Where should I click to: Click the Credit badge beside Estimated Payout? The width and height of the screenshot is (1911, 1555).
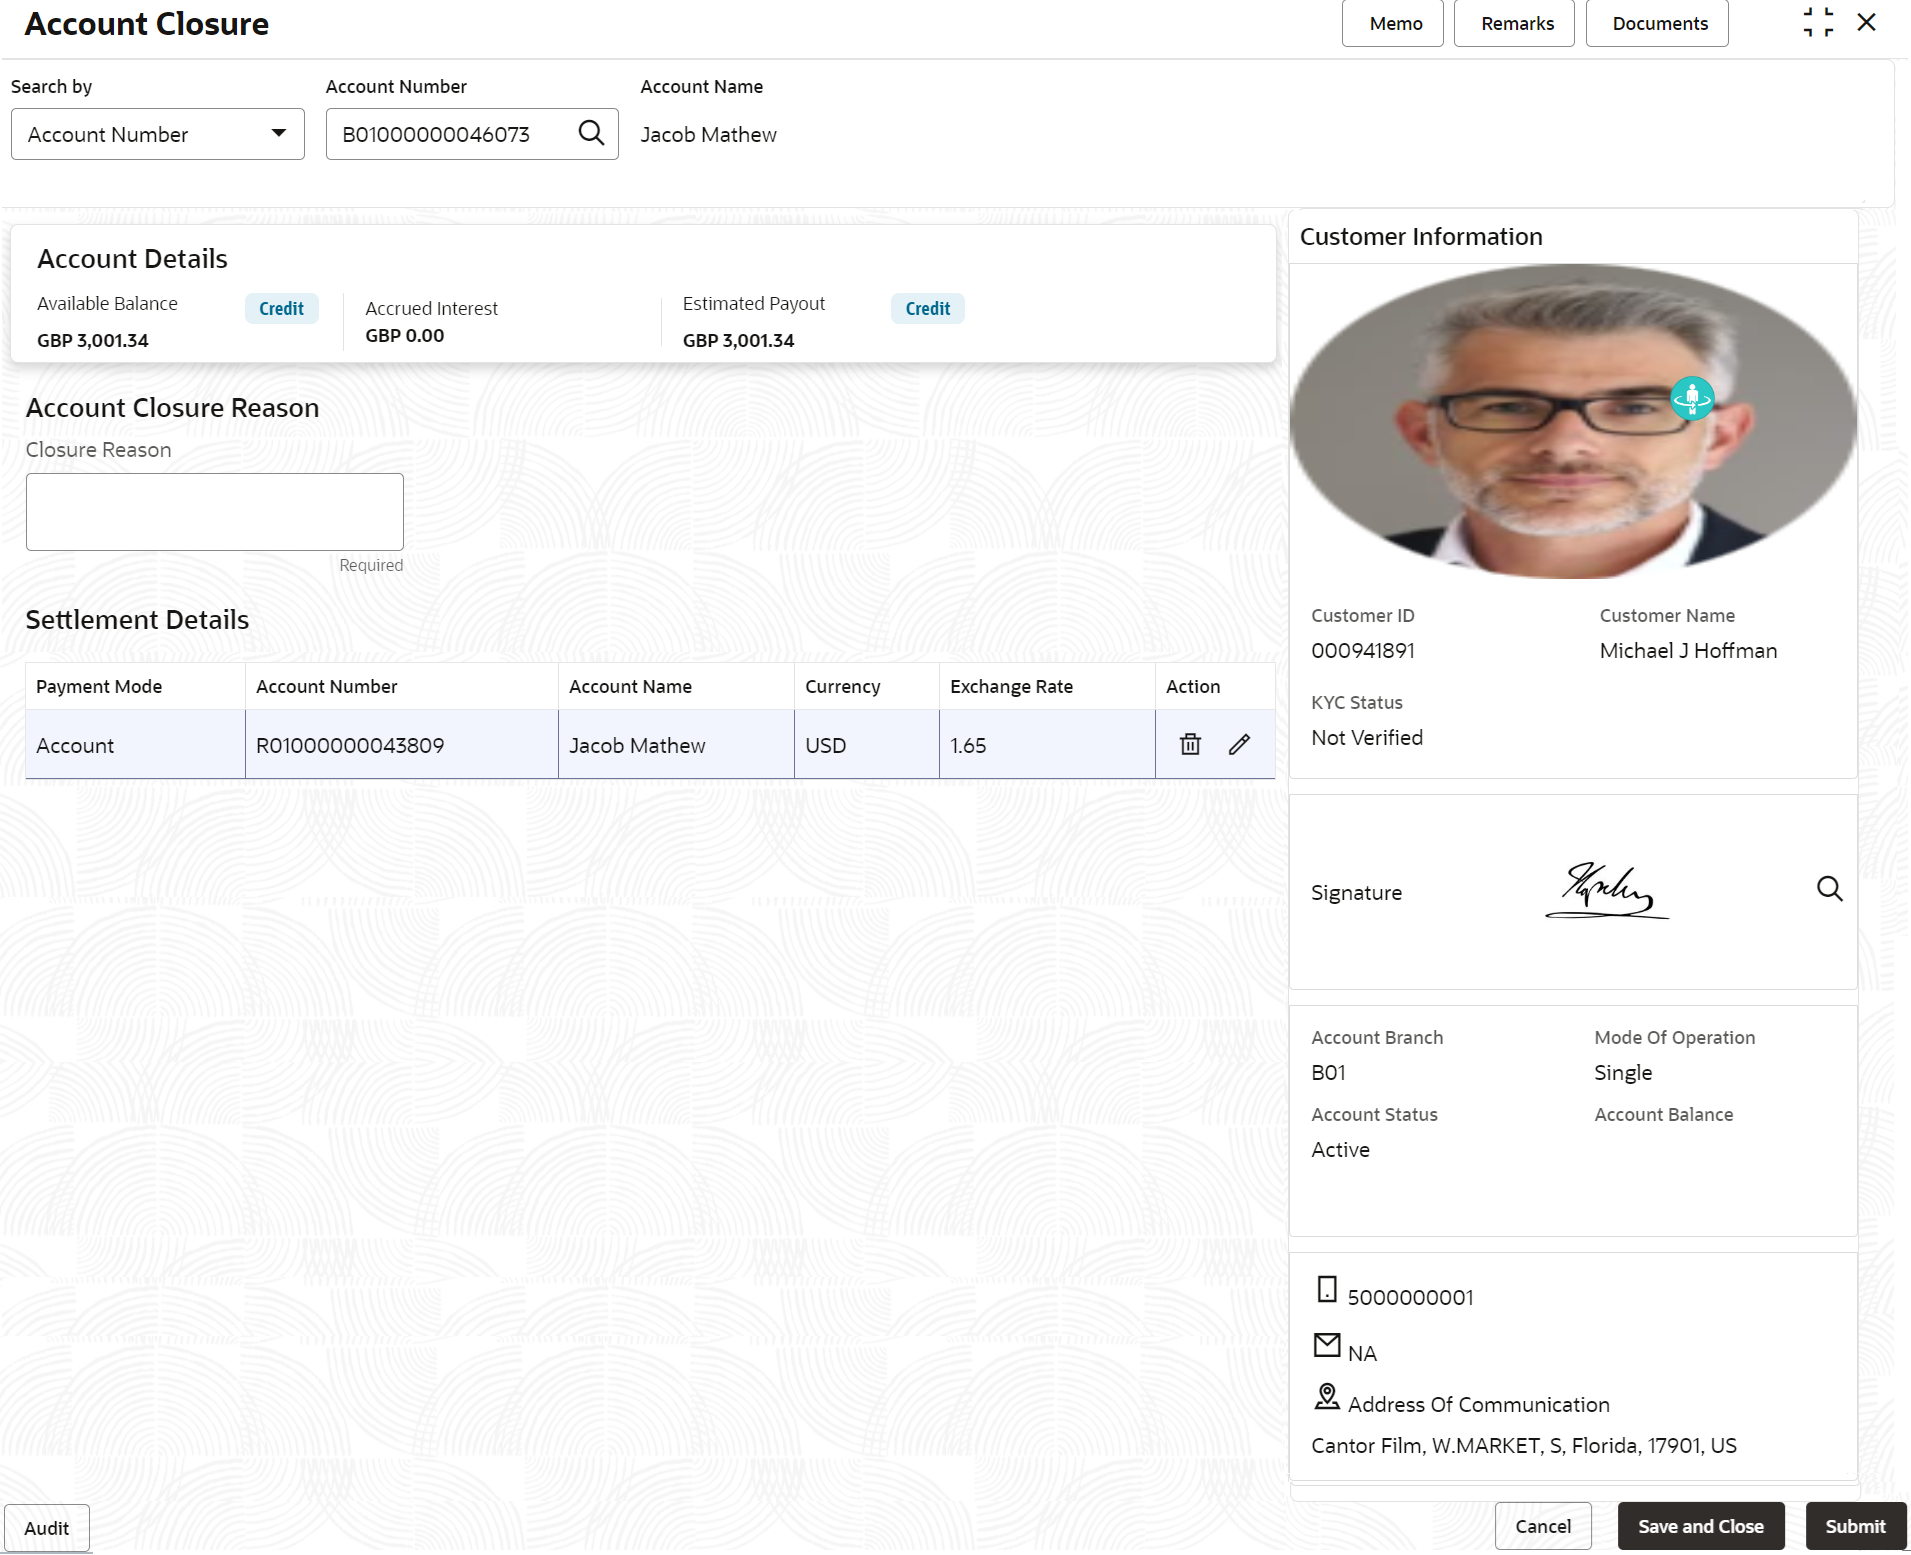click(x=928, y=308)
